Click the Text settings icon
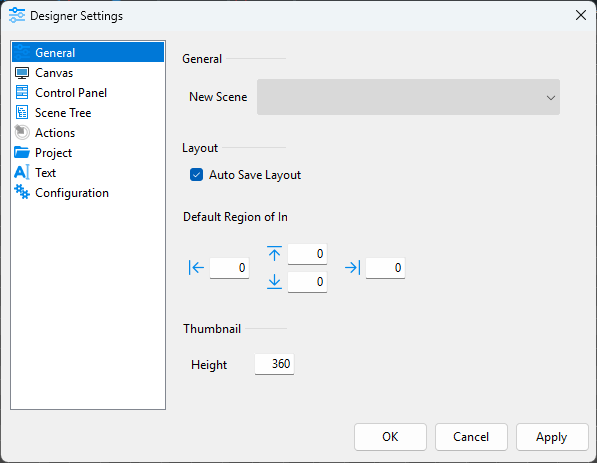597x463 pixels. [21, 172]
